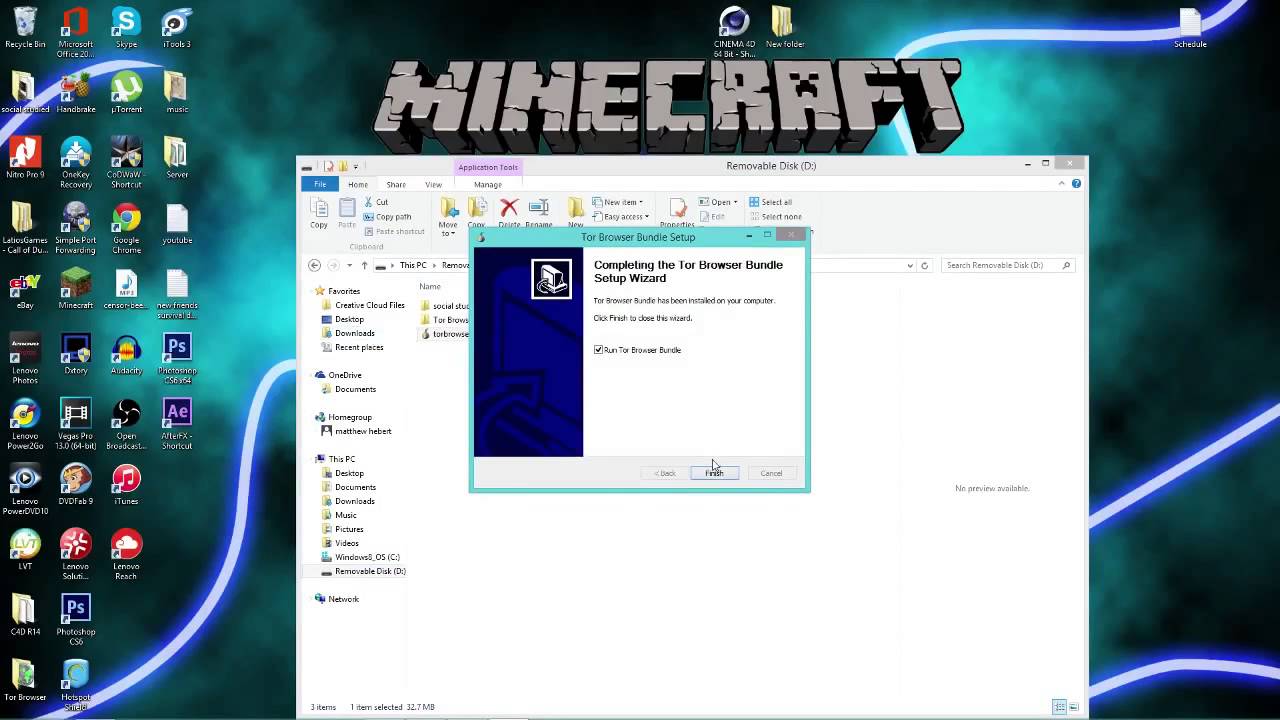The image size is (1280, 720).
Task: Select Removable Disk (D:) in the navigation pane
Action: [363, 571]
